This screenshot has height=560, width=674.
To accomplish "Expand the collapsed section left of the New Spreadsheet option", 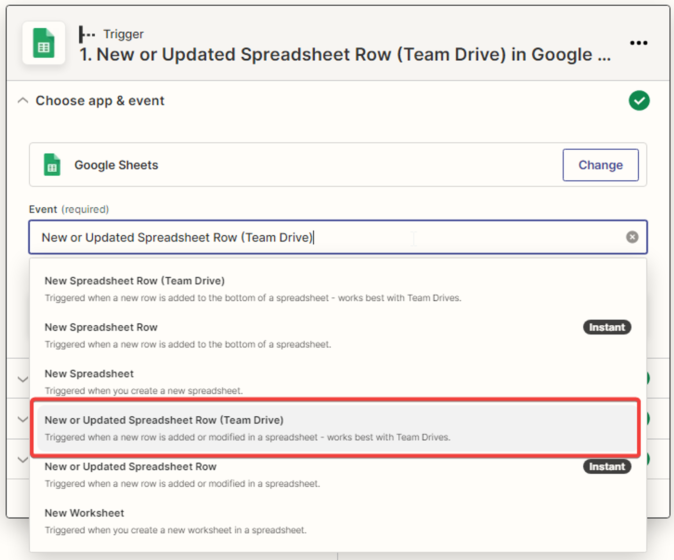I will 23,379.
